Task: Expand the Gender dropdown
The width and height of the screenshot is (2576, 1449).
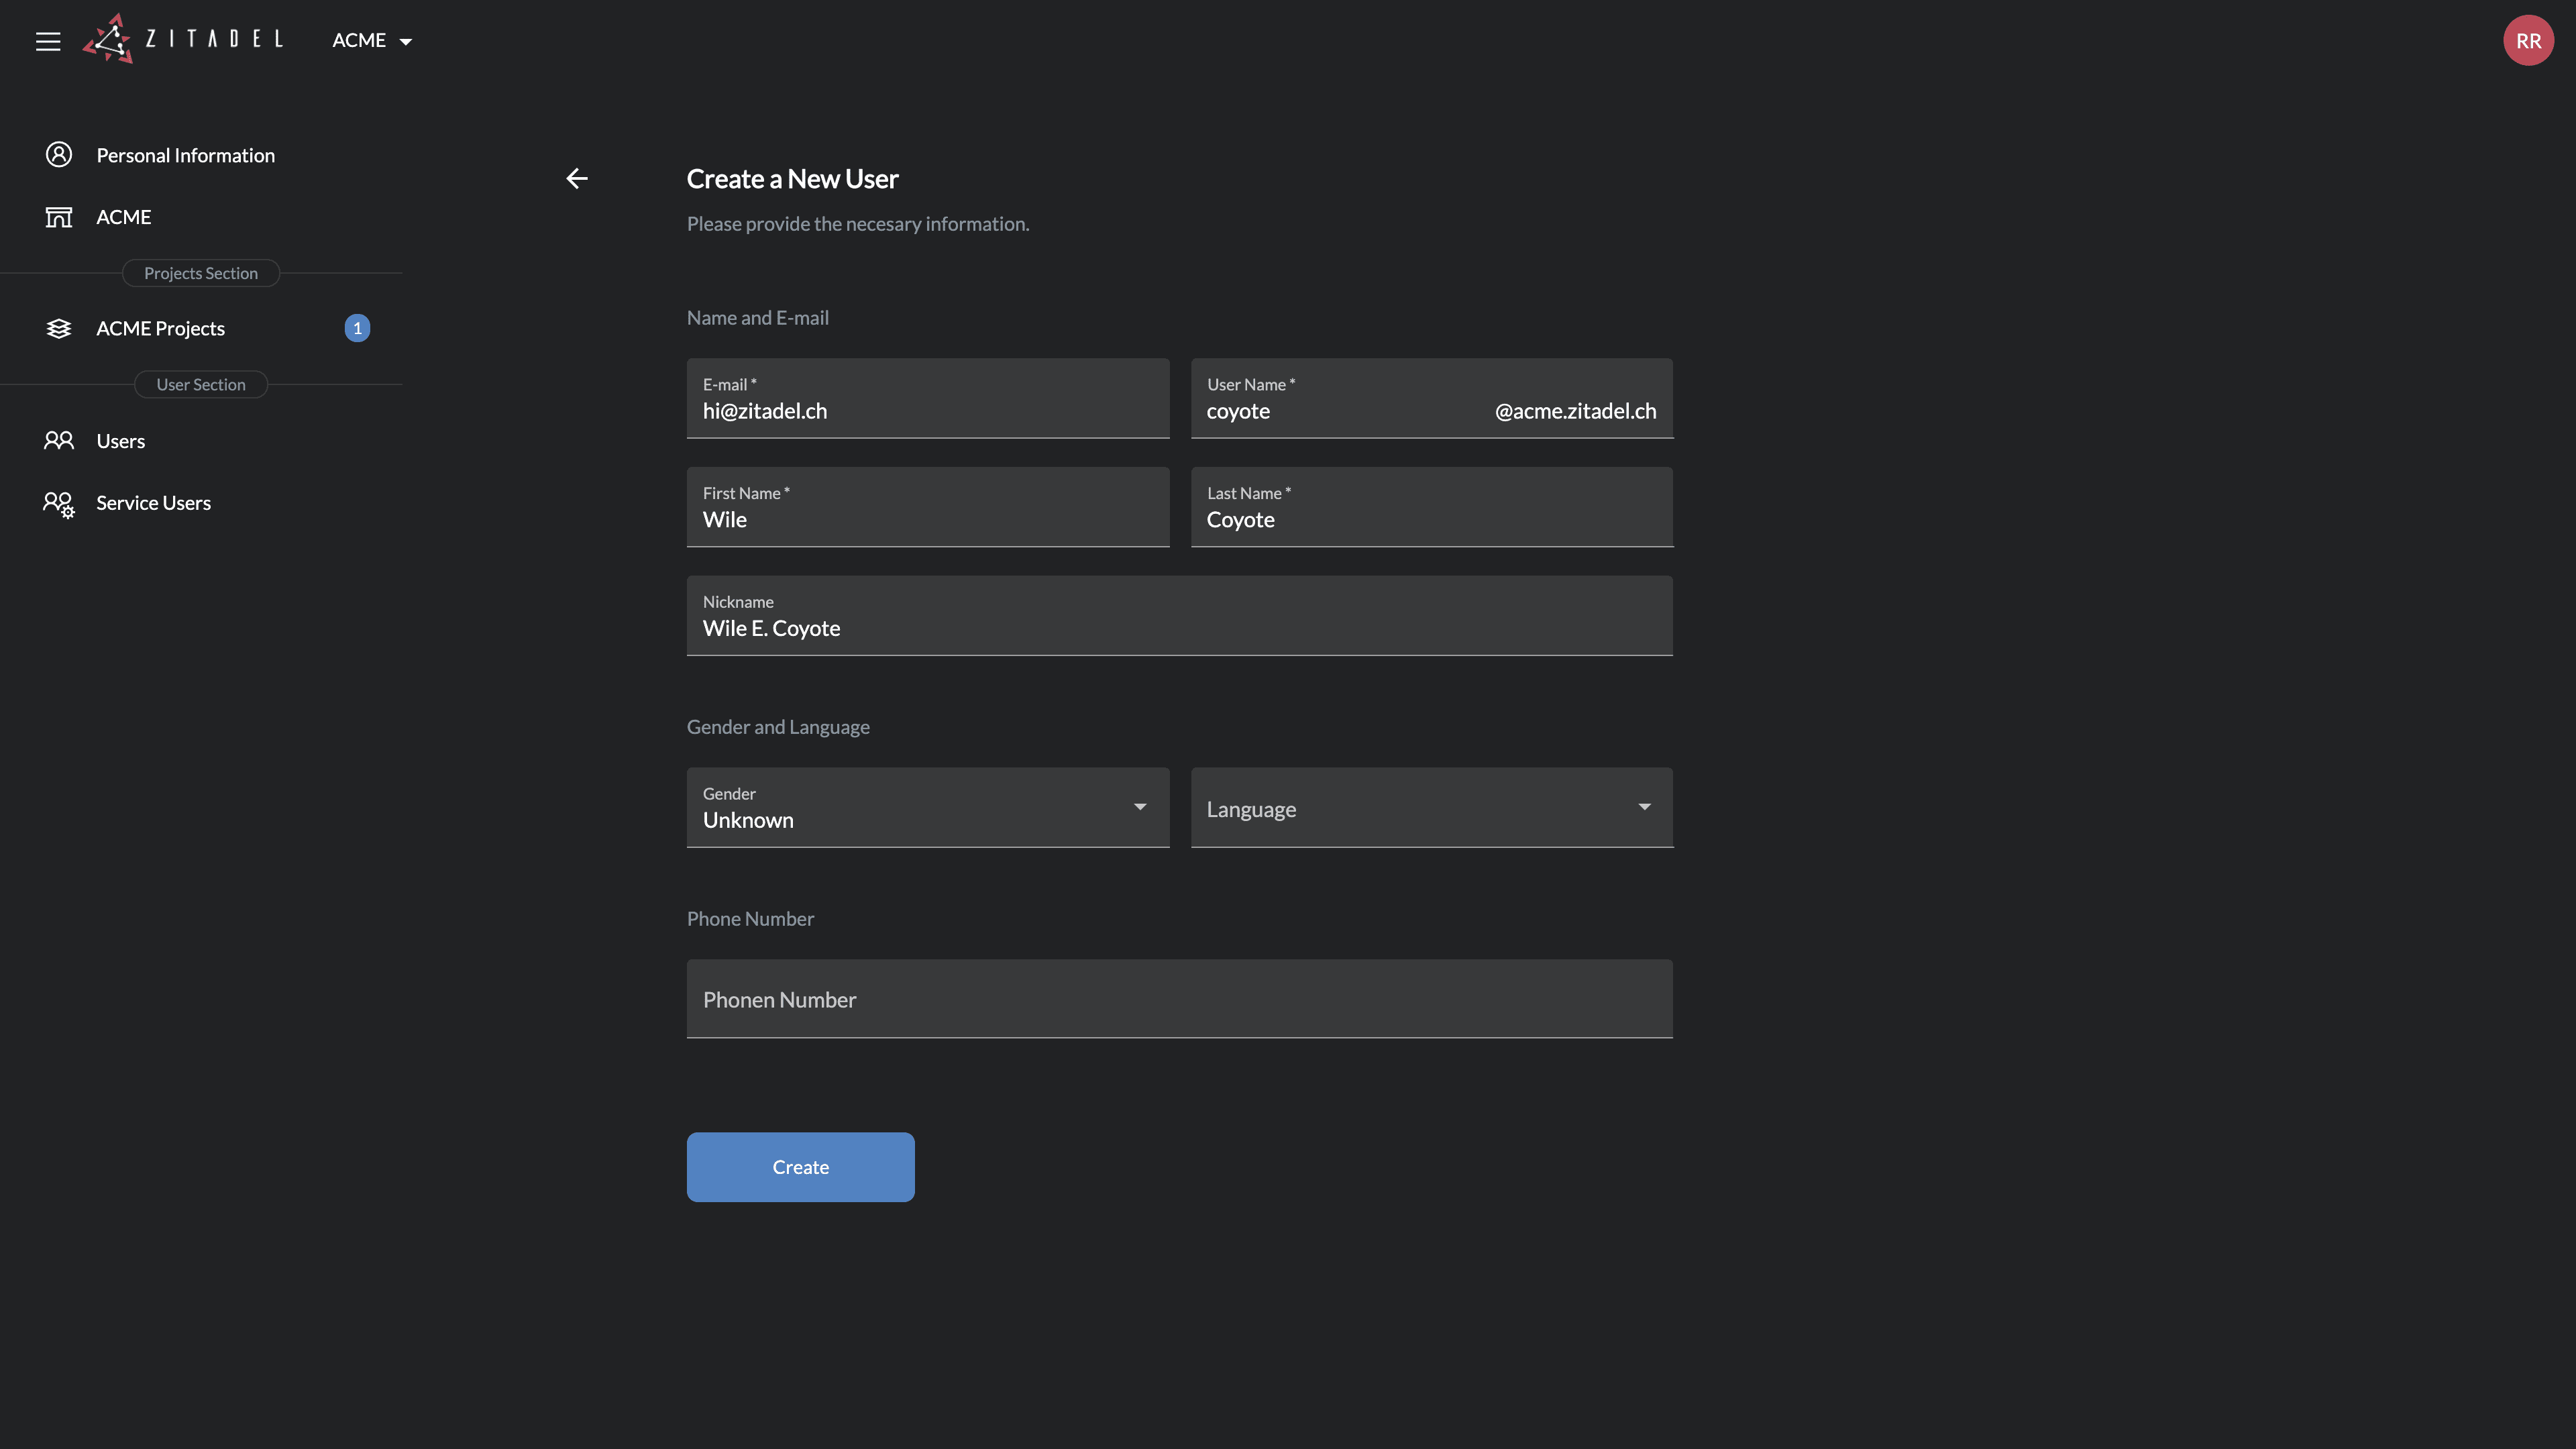Action: coord(927,808)
